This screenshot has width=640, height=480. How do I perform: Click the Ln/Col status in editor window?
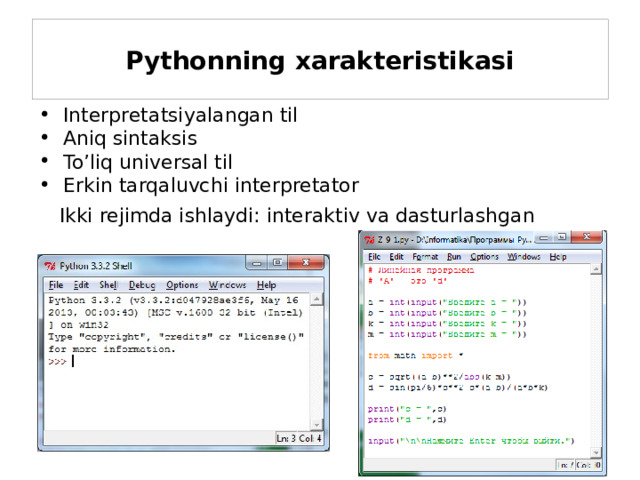(578, 465)
